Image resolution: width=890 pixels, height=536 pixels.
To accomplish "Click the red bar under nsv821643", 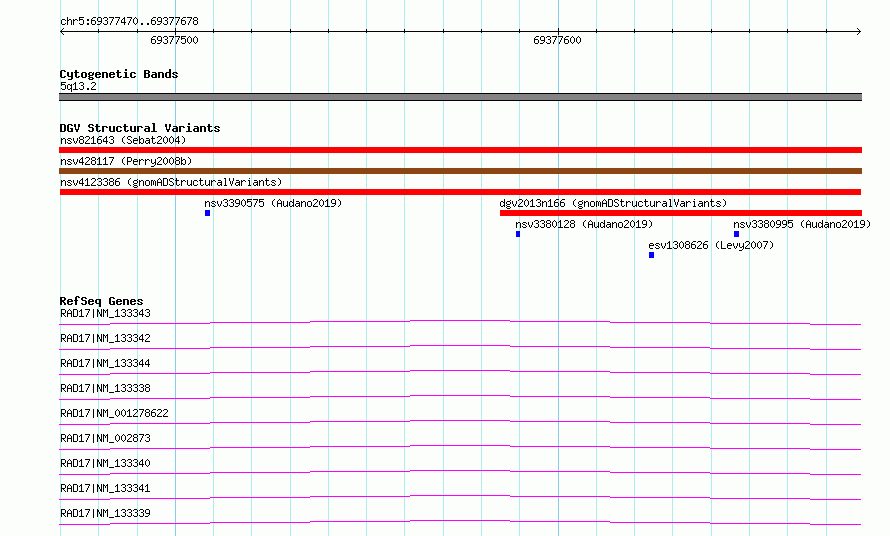I will click(x=460, y=150).
